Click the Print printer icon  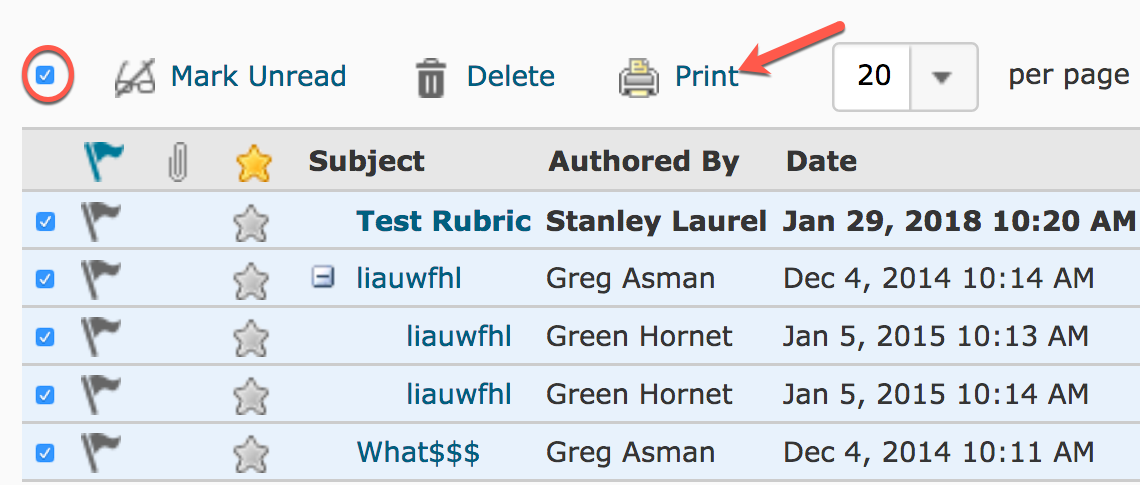coord(638,77)
